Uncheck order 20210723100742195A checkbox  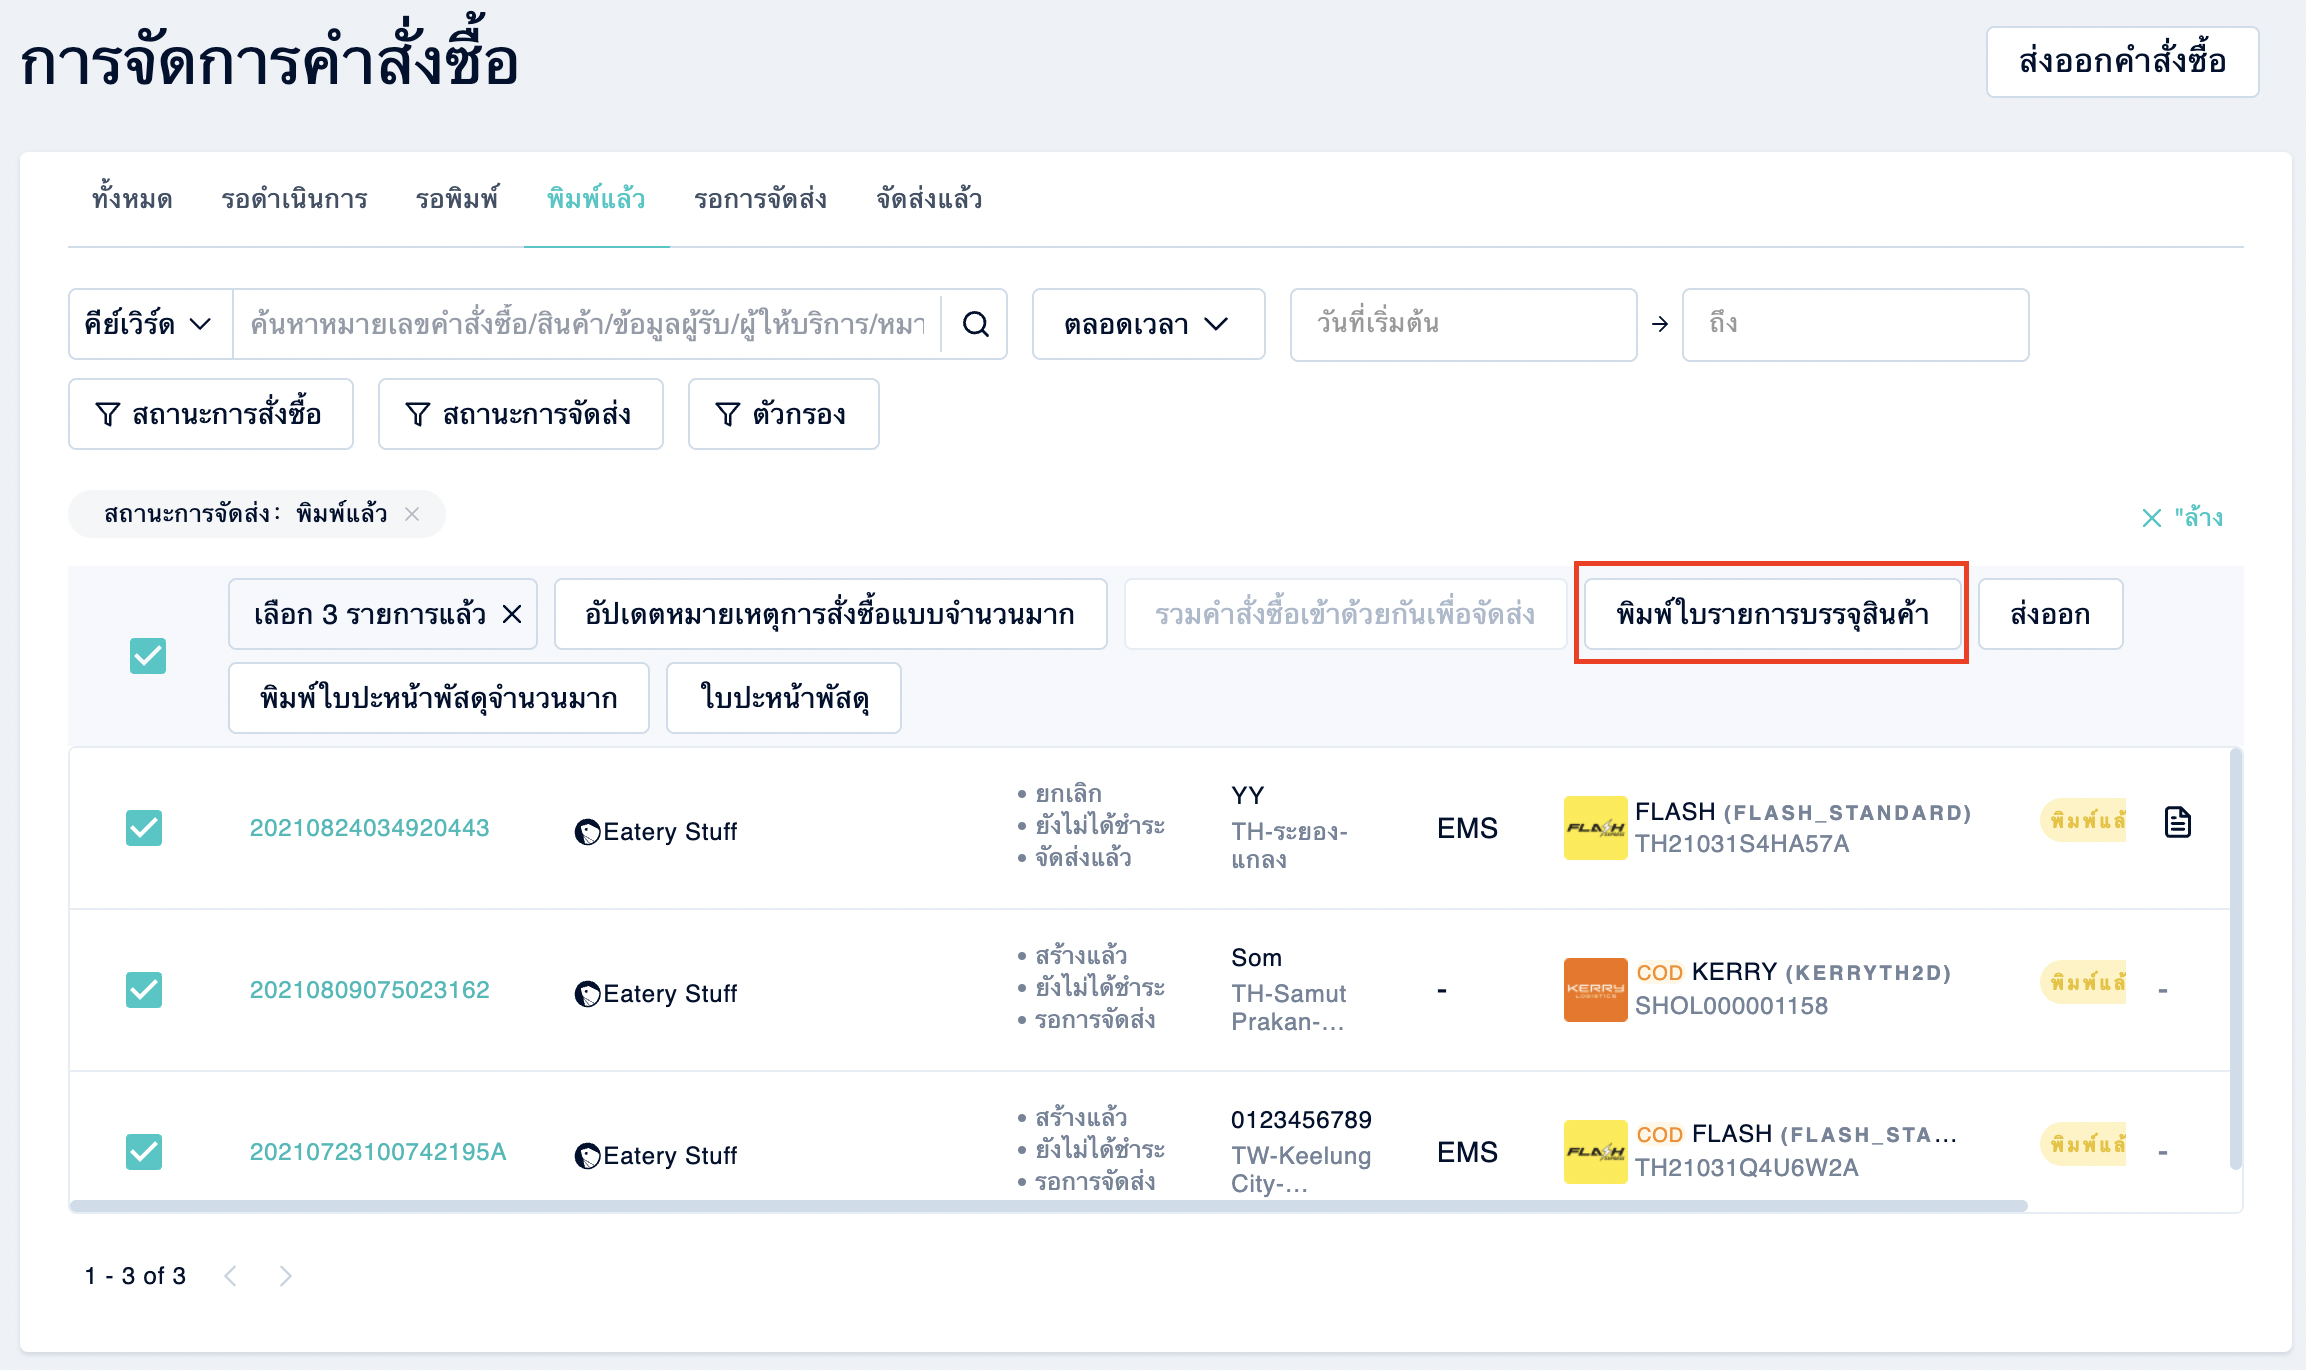point(144,1152)
